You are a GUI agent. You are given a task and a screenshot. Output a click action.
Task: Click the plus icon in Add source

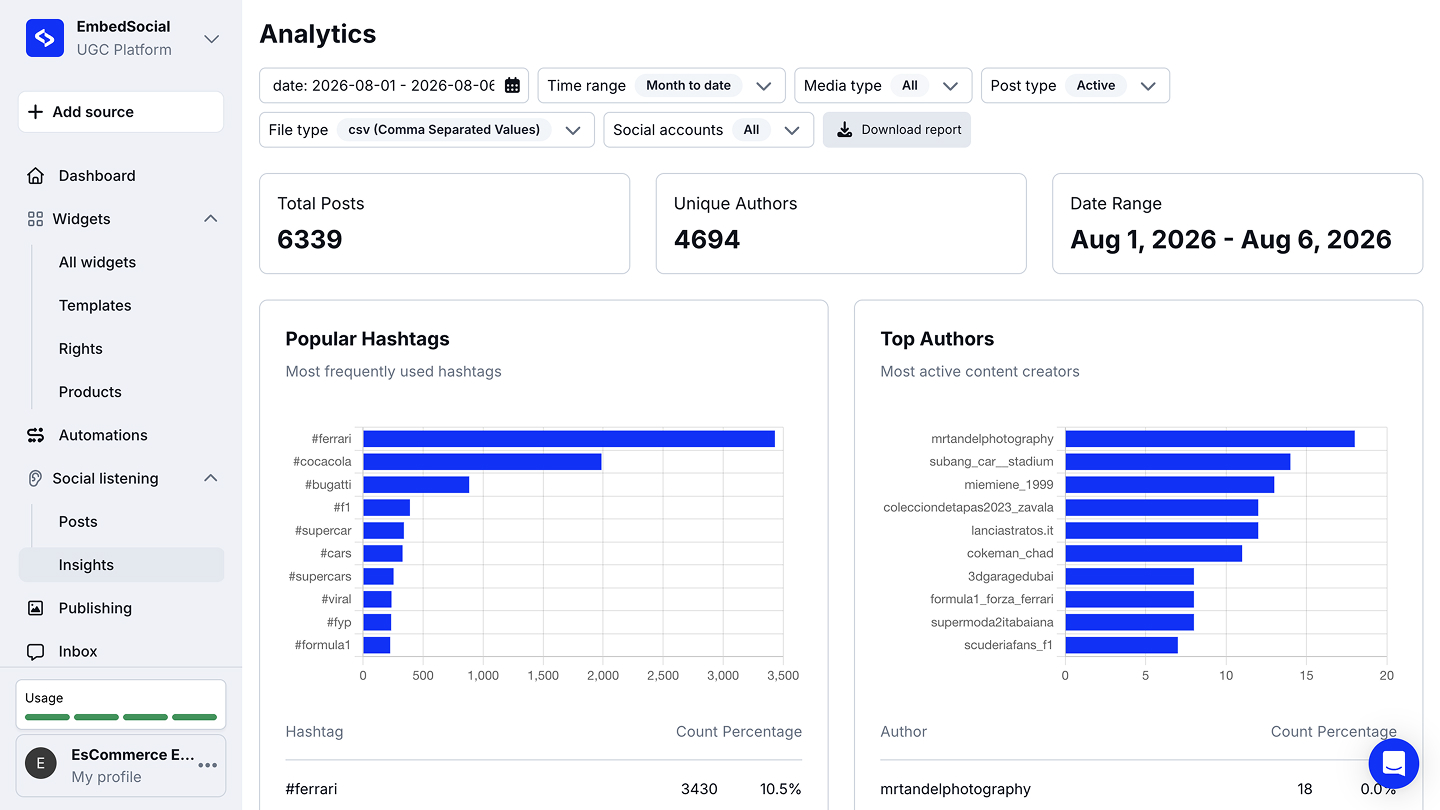click(x=35, y=112)
